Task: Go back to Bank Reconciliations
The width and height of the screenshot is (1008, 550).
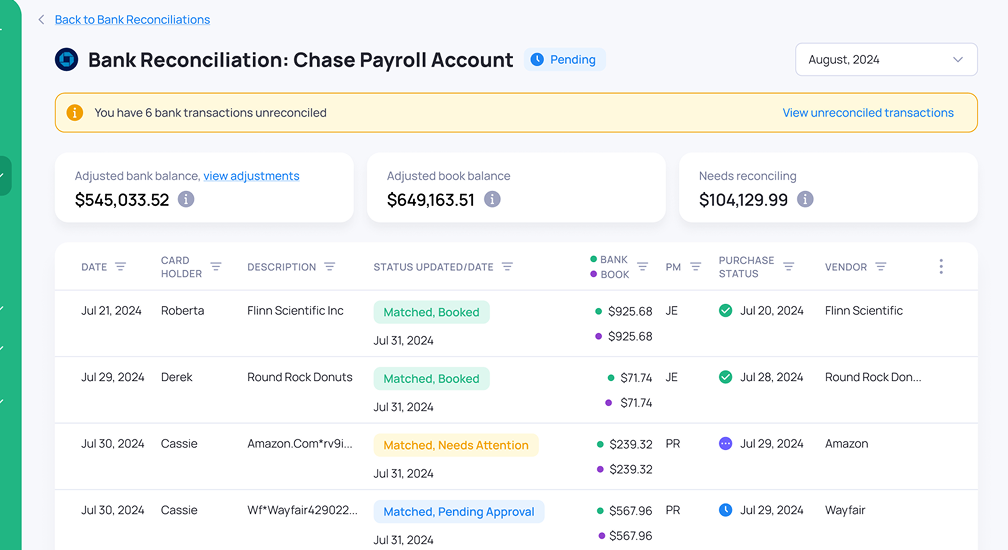Action: [132, 20]
